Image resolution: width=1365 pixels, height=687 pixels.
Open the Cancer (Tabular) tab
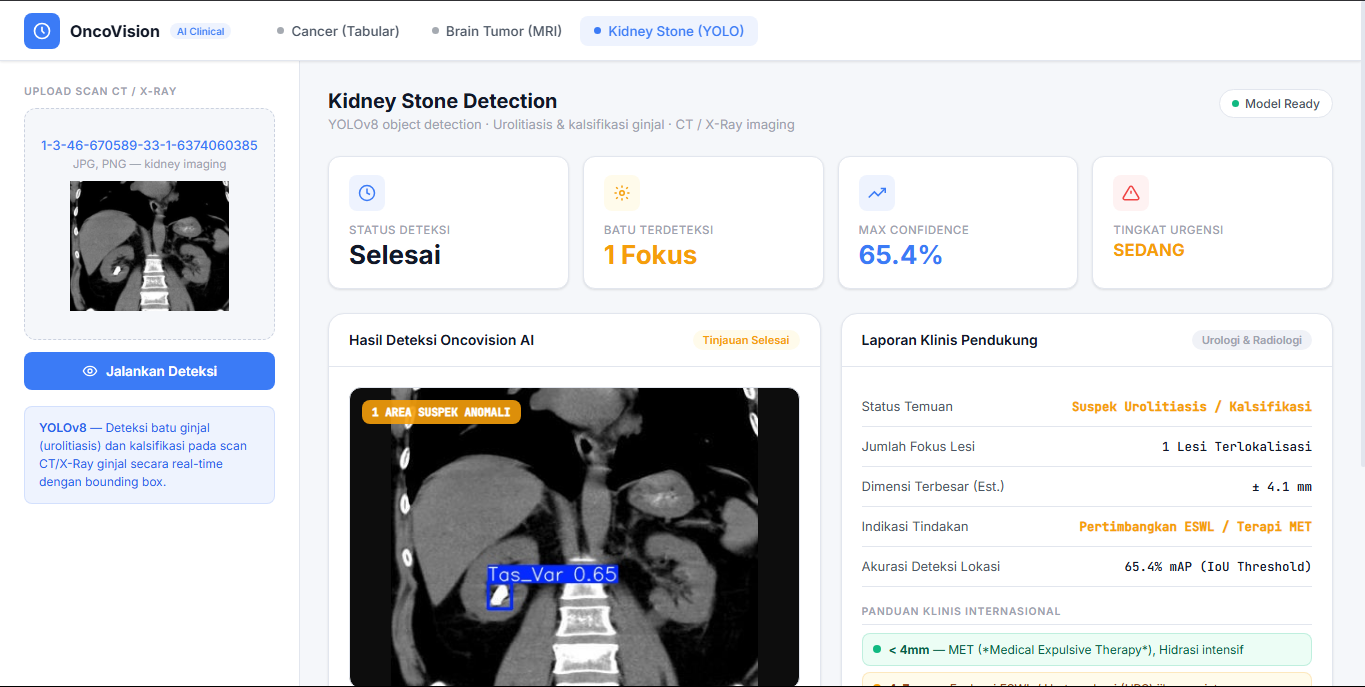pyautogui.click(x=338, y=31)
